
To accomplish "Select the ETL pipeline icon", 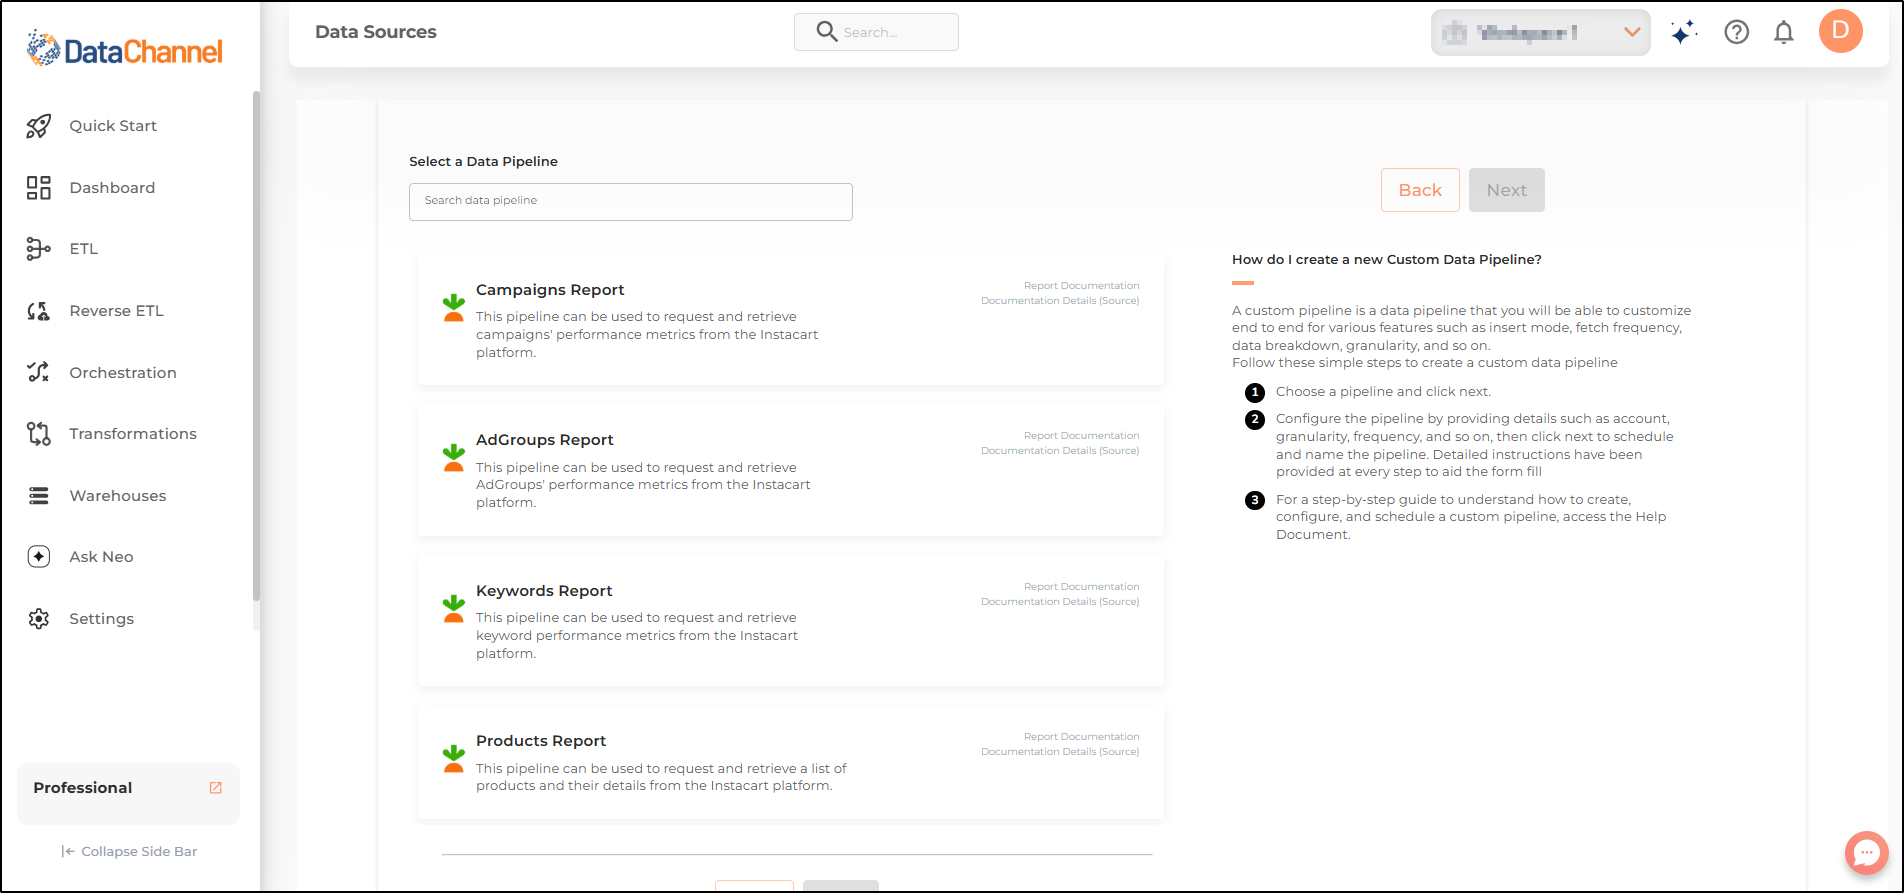I will [39, 249].
